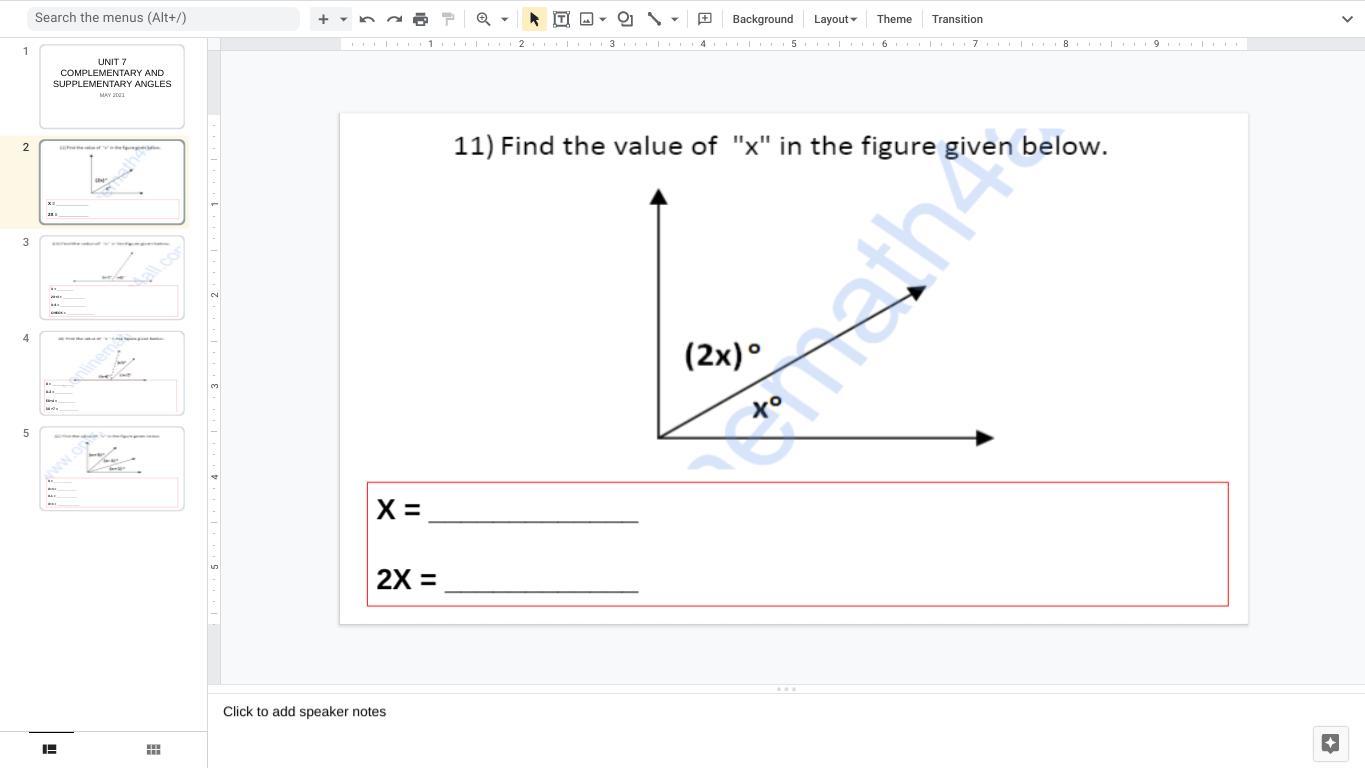Viewport: 1365px width, 768px height.
Task: Select the Shape tool
Action: (625, 19)
